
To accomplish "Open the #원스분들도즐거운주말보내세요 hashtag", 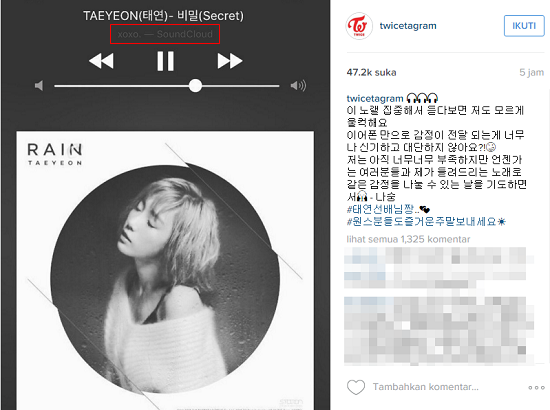I will (x=421, y=222).
